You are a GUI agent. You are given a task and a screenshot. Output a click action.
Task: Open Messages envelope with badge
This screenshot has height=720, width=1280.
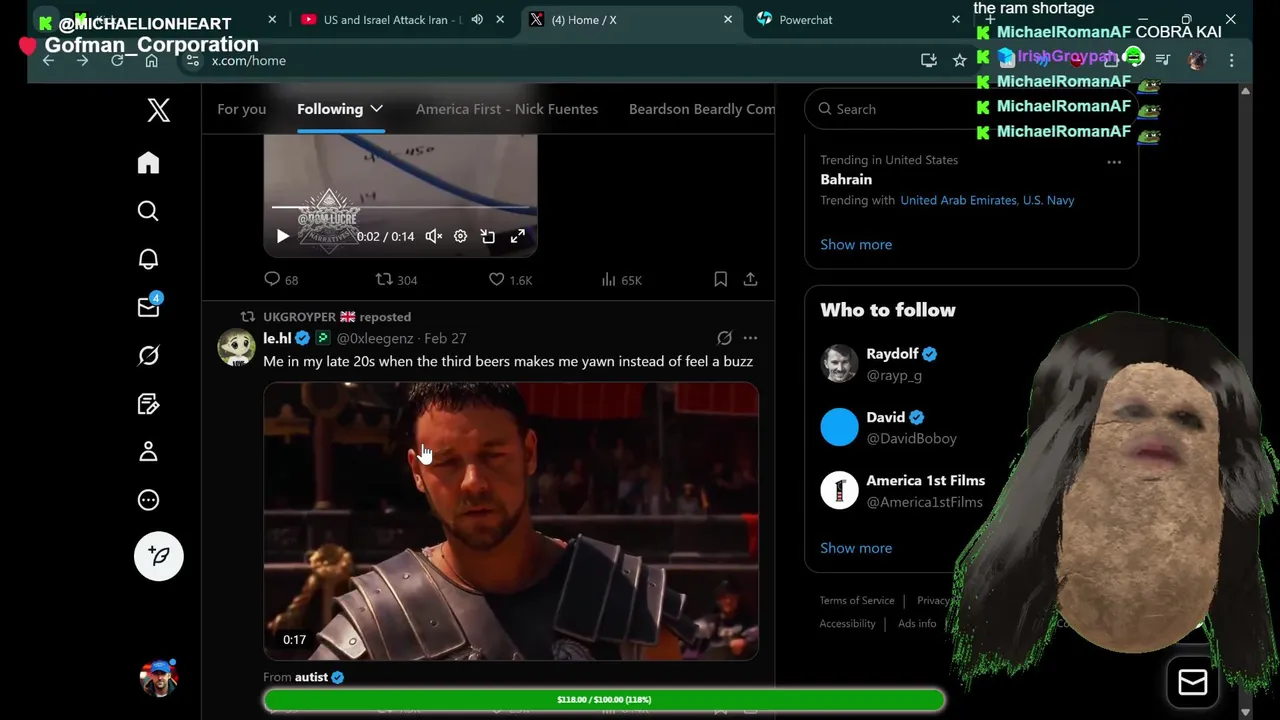coord(148,307)
